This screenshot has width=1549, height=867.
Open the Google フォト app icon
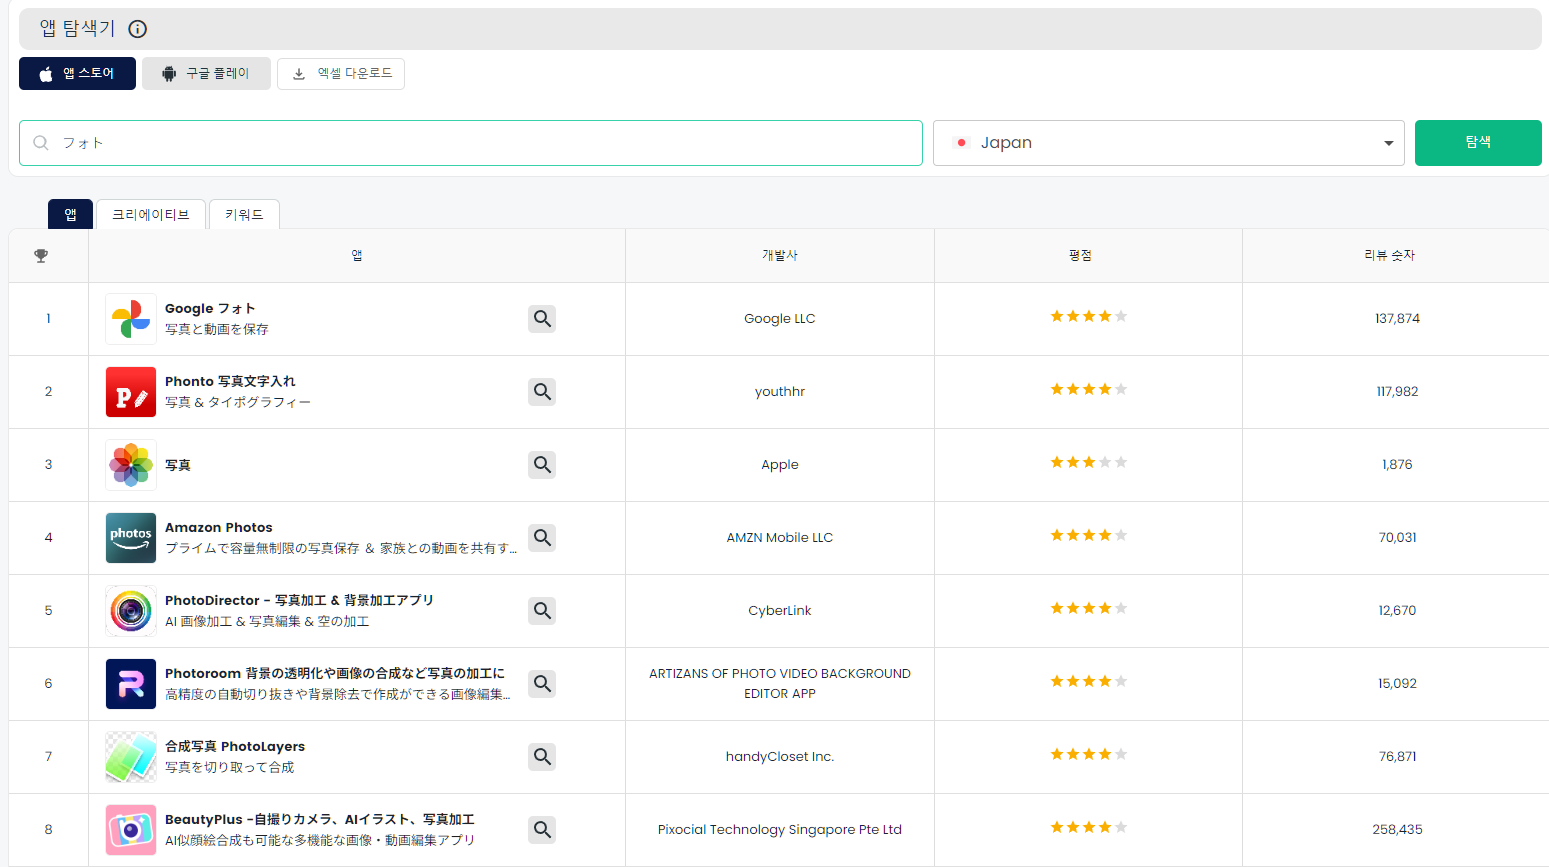pos(131,319)
